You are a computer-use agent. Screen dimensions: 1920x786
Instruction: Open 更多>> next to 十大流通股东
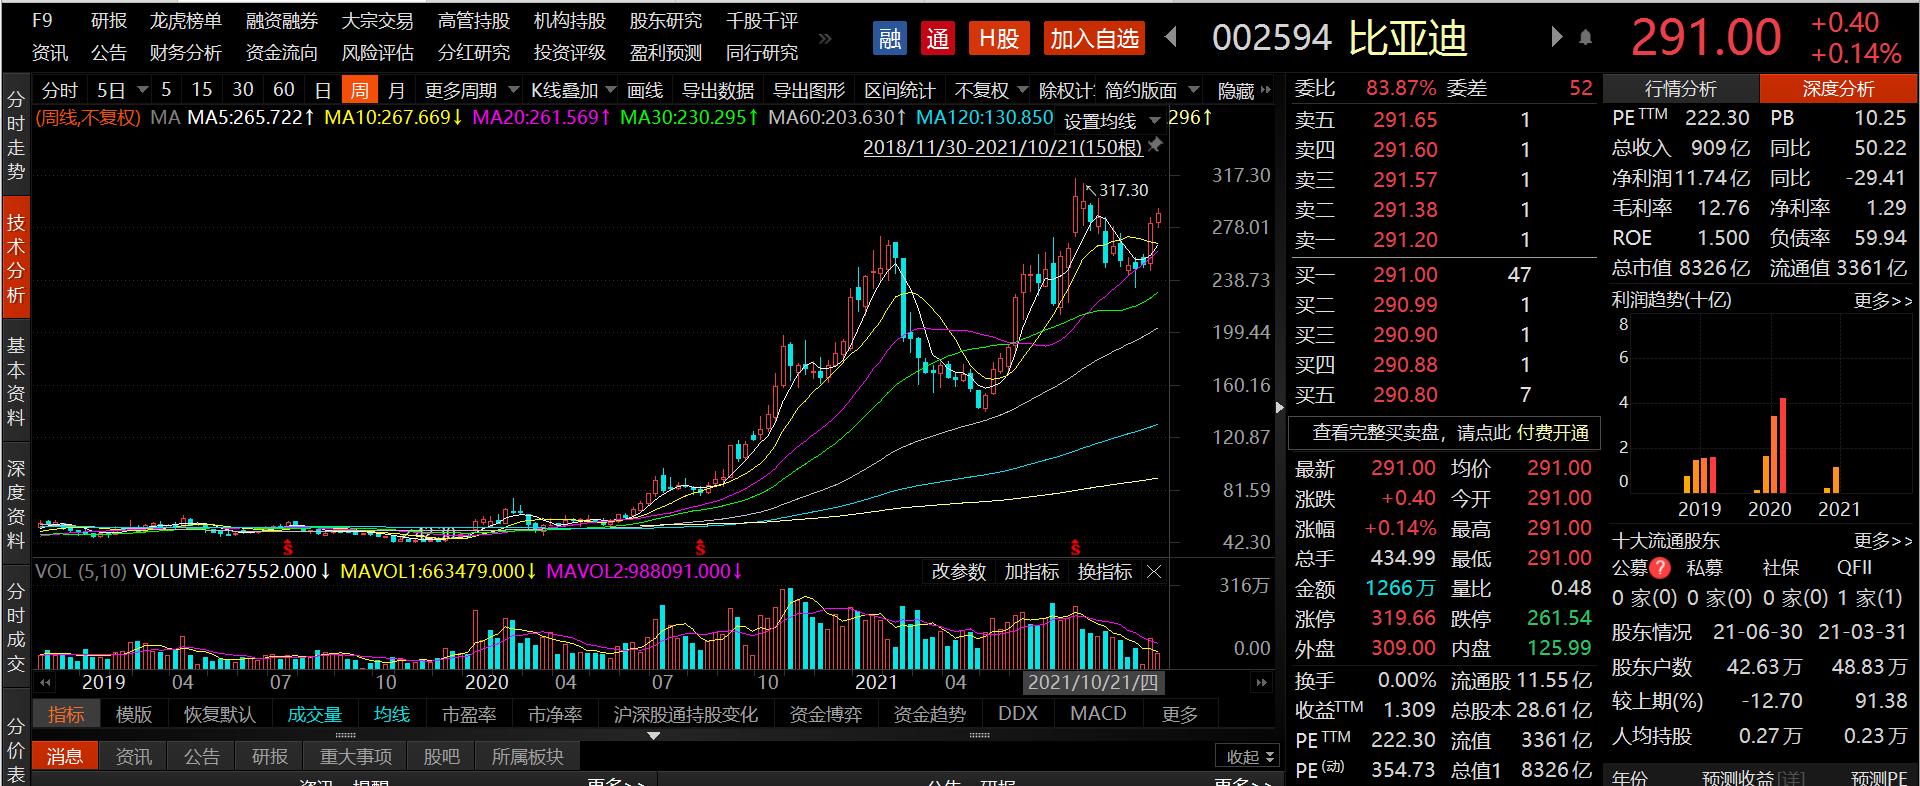(x=1883, y=541)
